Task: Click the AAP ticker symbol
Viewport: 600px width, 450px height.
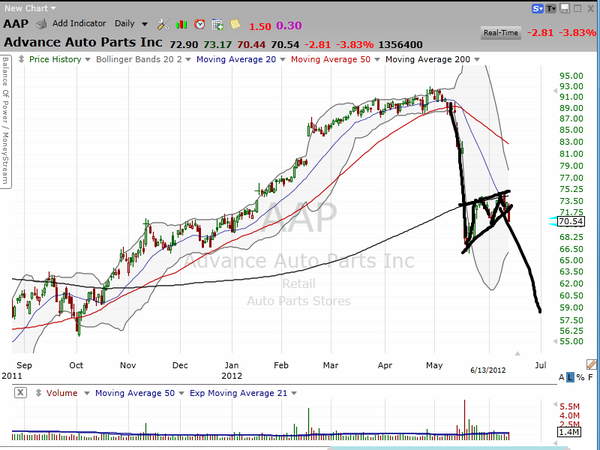Action: click(x=16, y=24)
